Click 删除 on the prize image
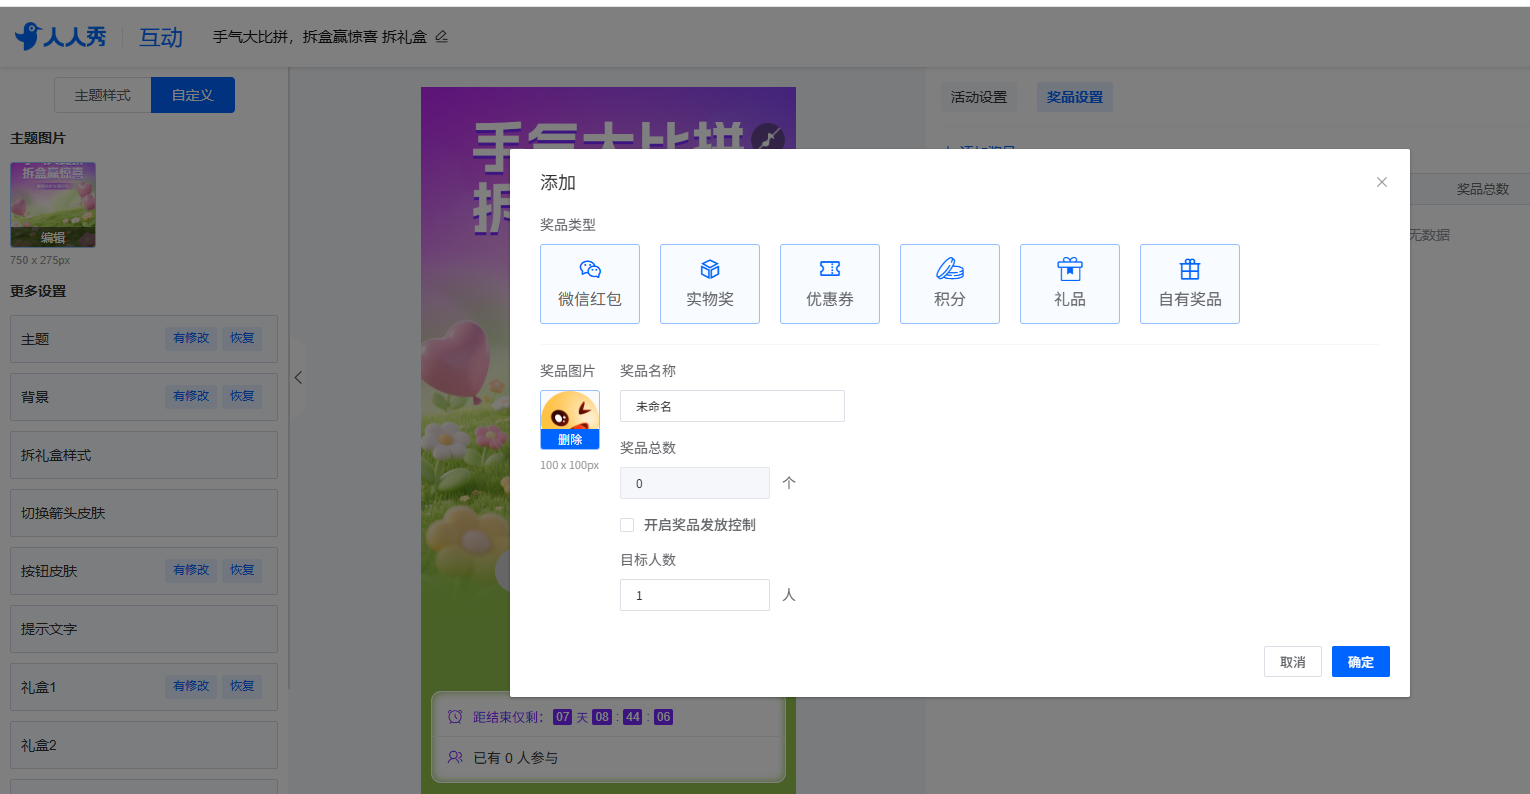This screenshot has width=1530, height=794. coord(570,440)
